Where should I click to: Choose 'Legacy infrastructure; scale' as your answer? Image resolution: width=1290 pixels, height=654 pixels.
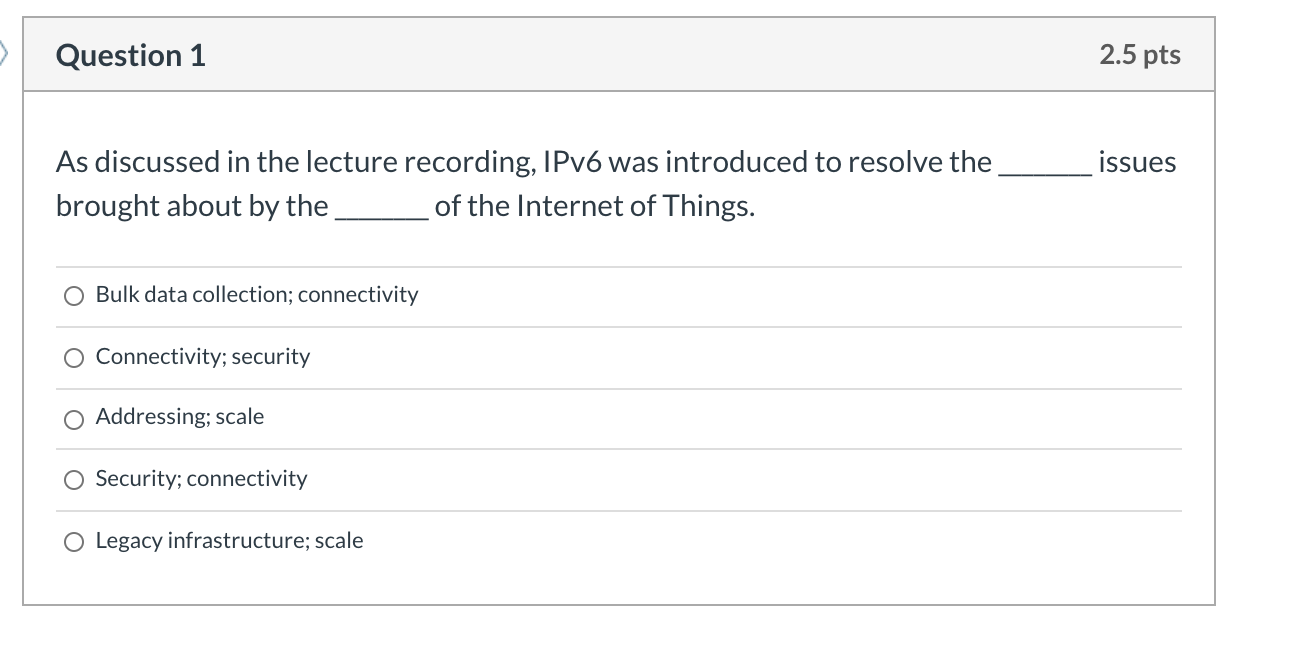(x=73, y=541)
